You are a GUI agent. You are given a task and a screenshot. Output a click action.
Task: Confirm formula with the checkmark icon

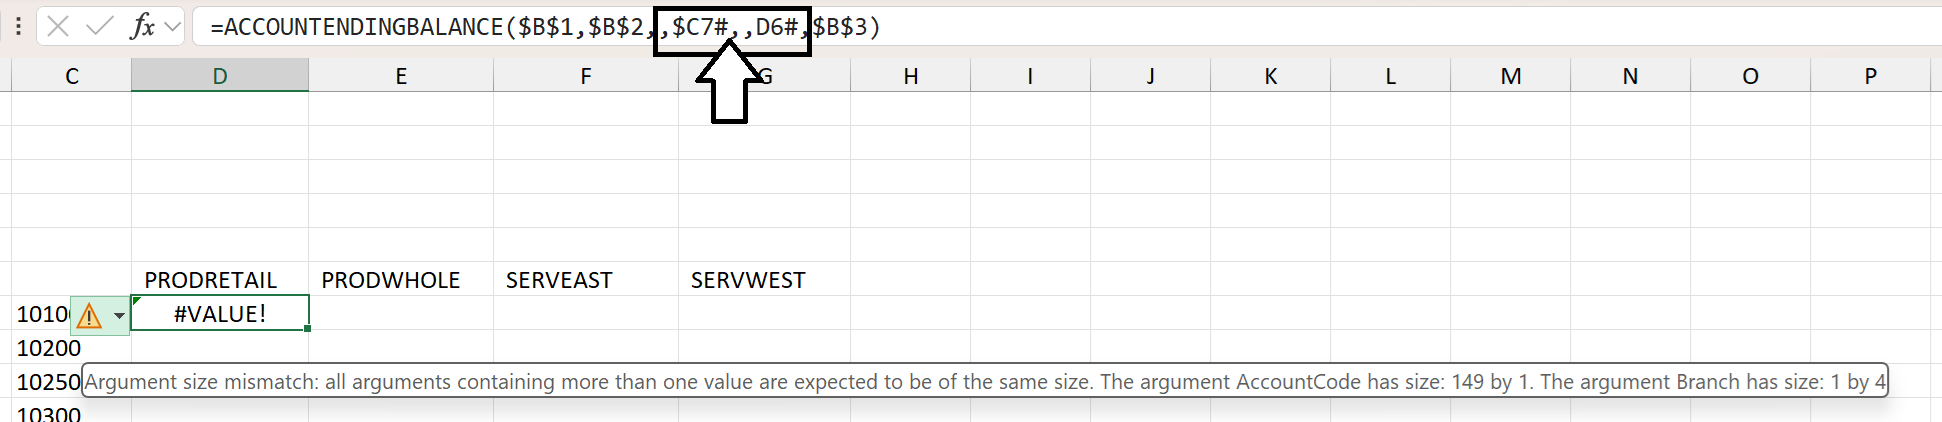click(x=100, y=27)
